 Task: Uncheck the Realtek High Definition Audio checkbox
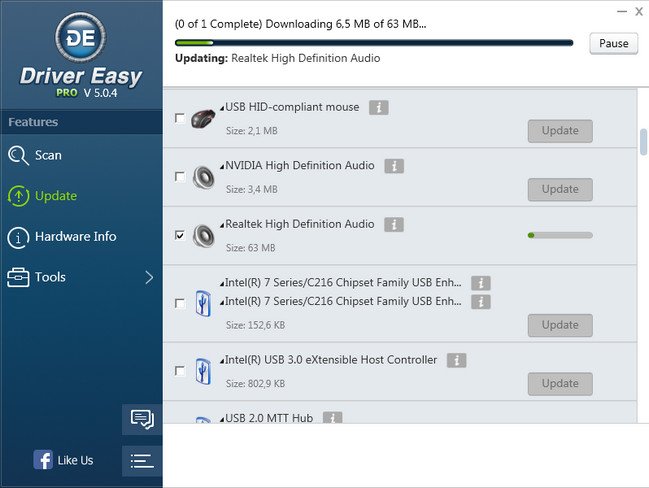[x=180, y=235]
